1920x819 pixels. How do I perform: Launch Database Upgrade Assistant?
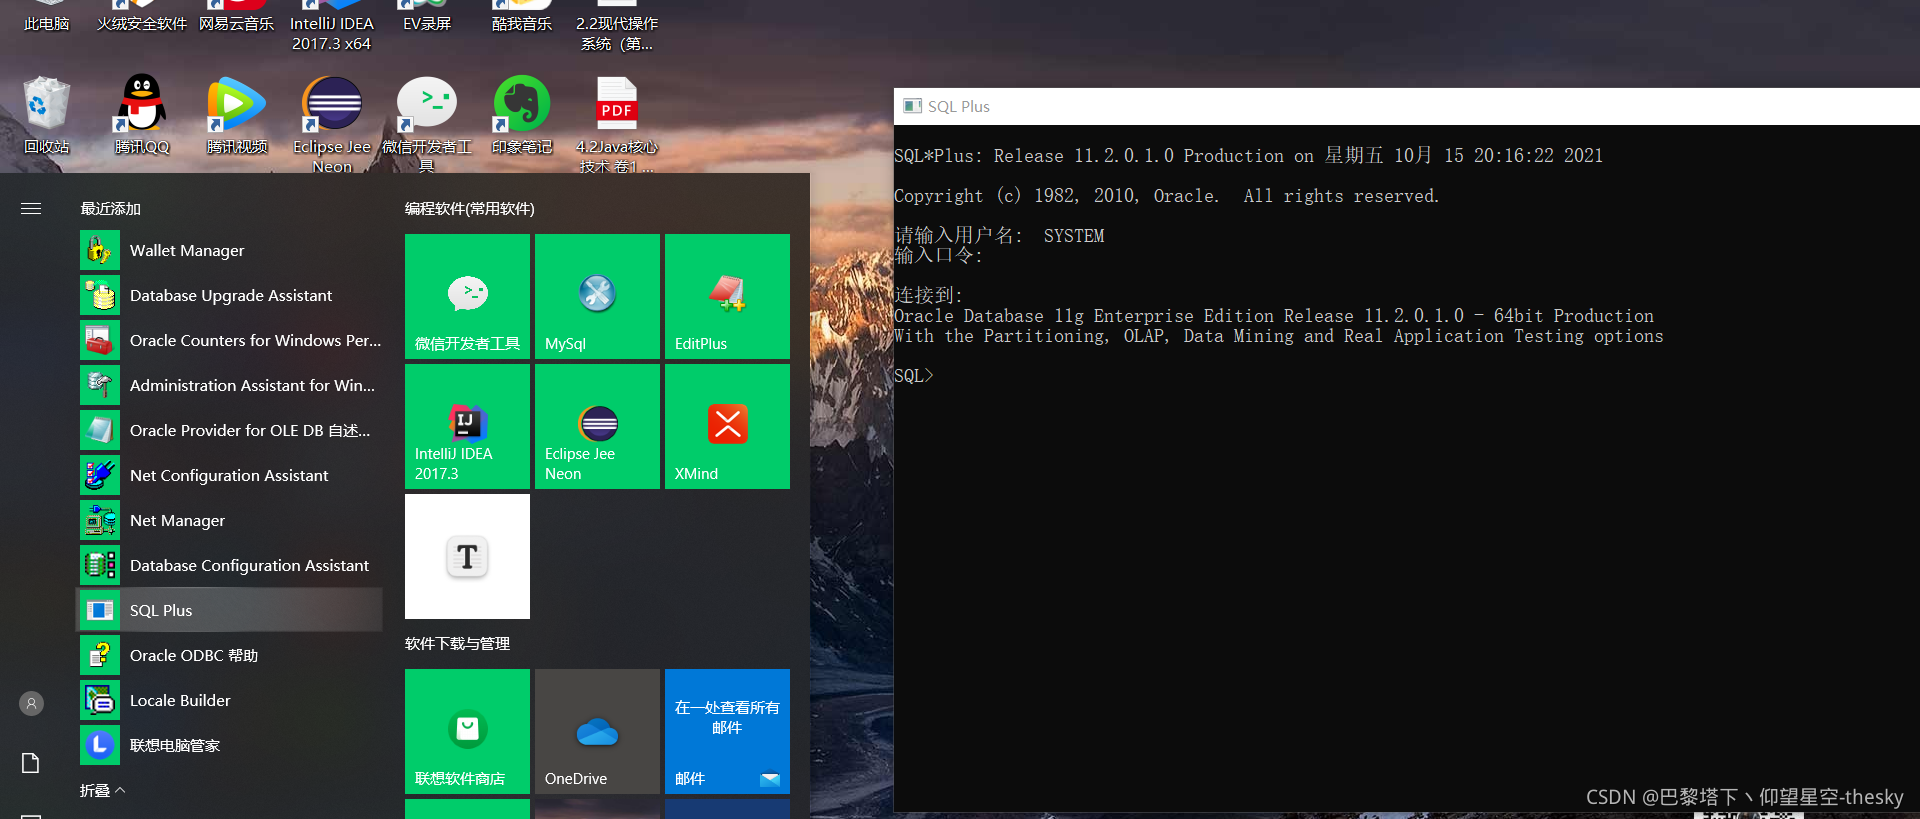[229, 295]
